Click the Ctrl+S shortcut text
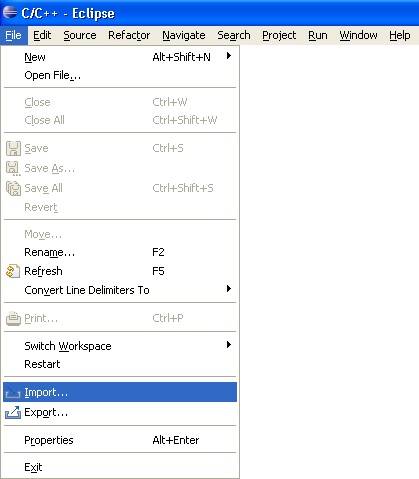Screen dimensions: 419x479 click(x=168, y=148)
